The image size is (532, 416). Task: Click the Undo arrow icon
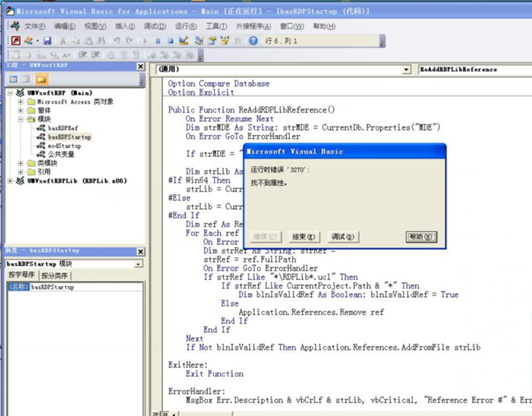tap(117, 41)
